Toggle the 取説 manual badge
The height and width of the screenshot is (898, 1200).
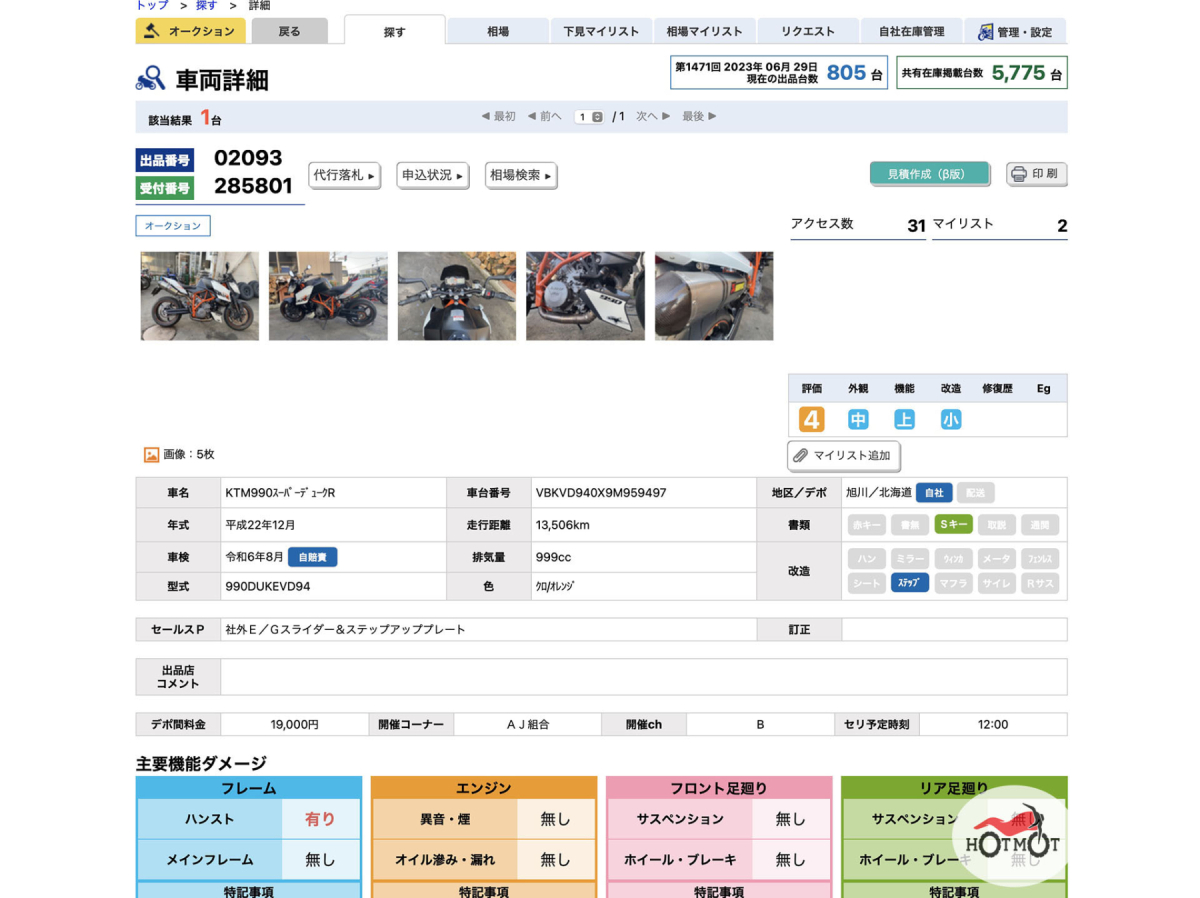(997, 524)
